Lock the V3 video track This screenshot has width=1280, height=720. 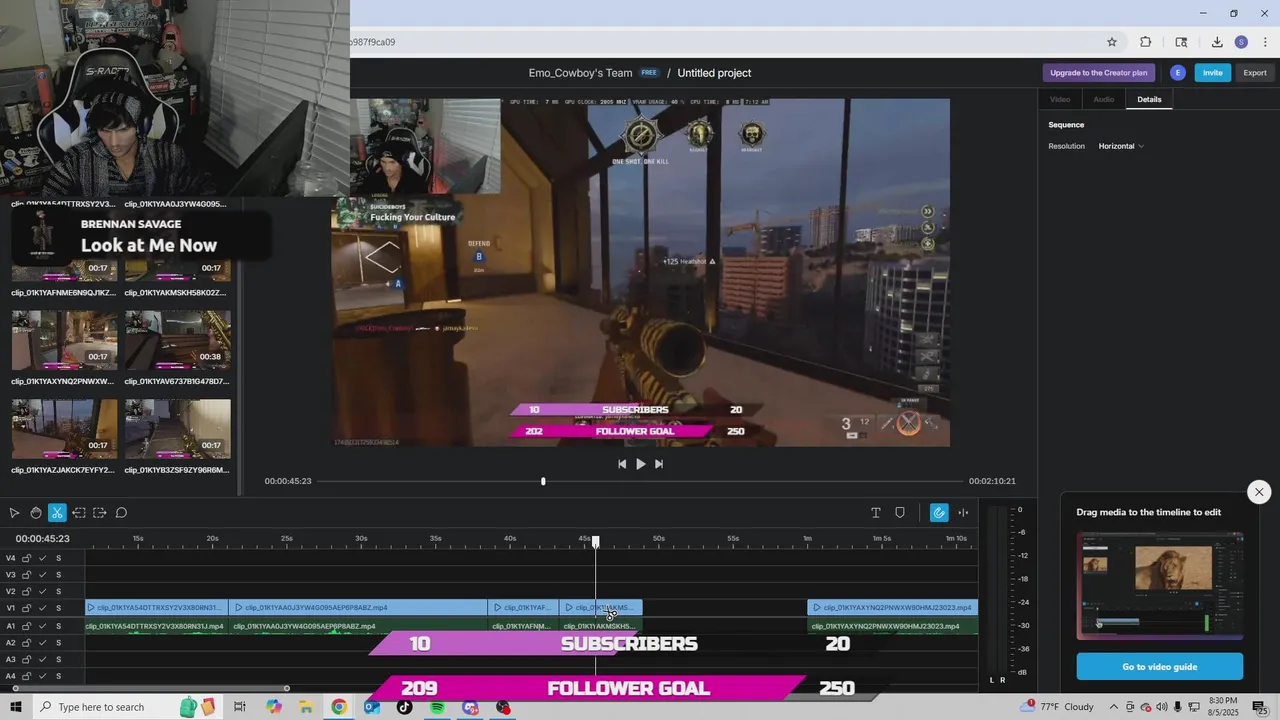[x=27, y=575]
